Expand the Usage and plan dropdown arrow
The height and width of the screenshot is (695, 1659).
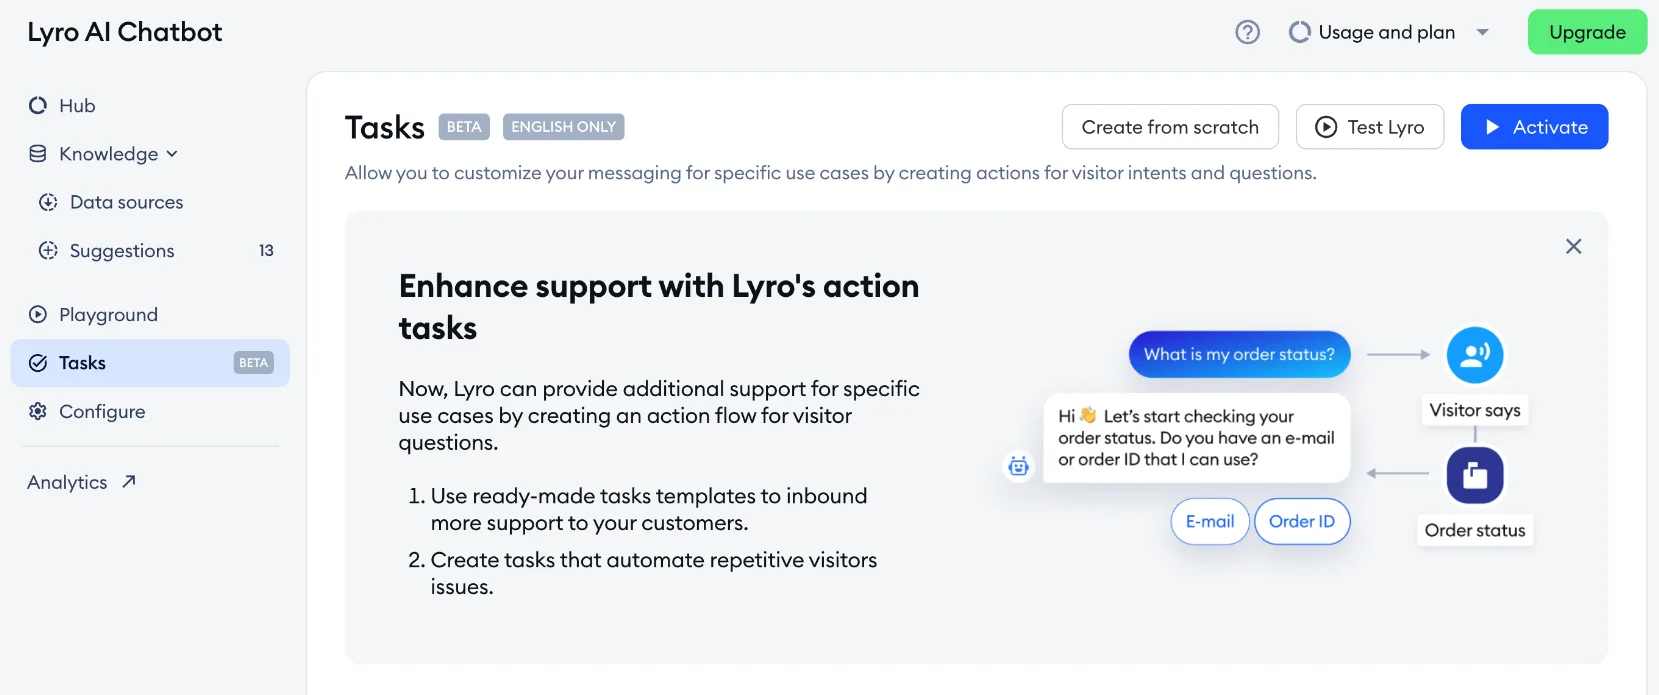pos(1483,32)
